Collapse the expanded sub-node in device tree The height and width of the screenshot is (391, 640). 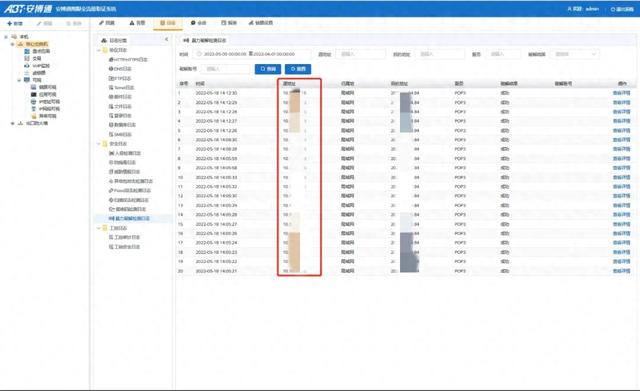coord(19,80)
